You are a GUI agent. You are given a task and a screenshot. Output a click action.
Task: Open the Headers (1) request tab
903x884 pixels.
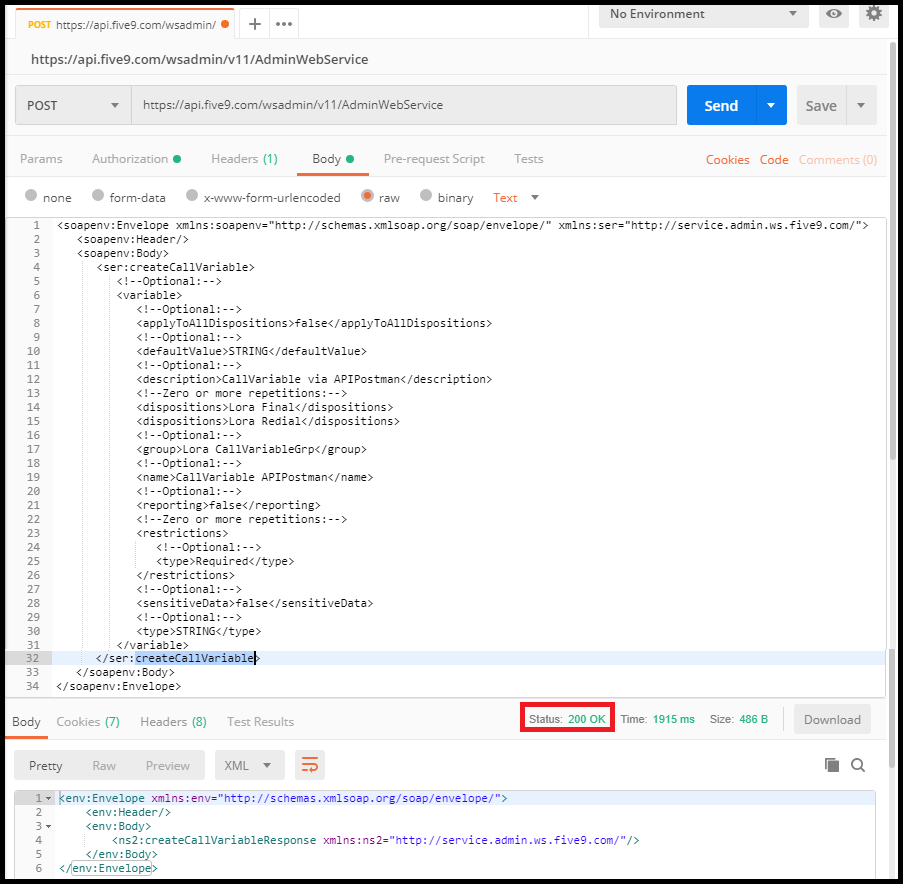(x=244, y=159)
